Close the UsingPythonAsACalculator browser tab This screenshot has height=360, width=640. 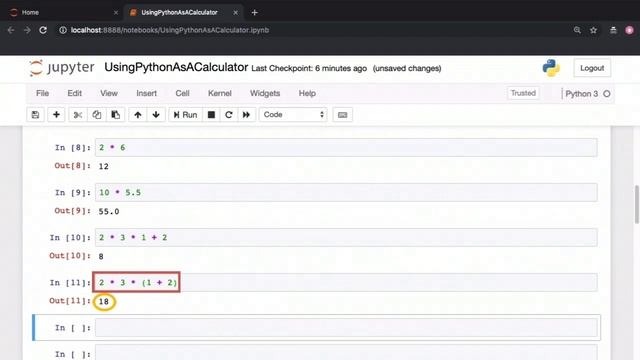coord(236,13)
